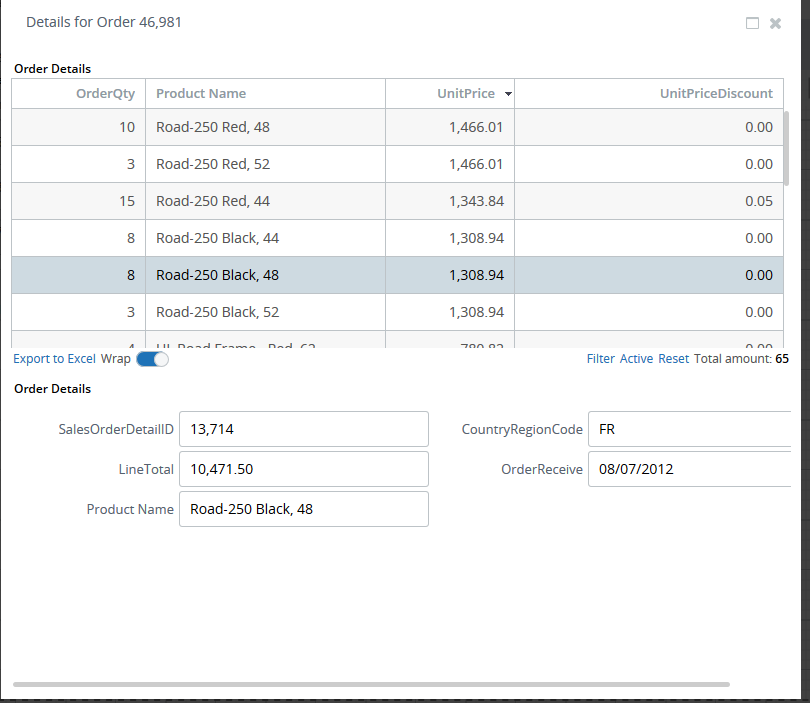Click the Export to Excel link

click(54, 359)
